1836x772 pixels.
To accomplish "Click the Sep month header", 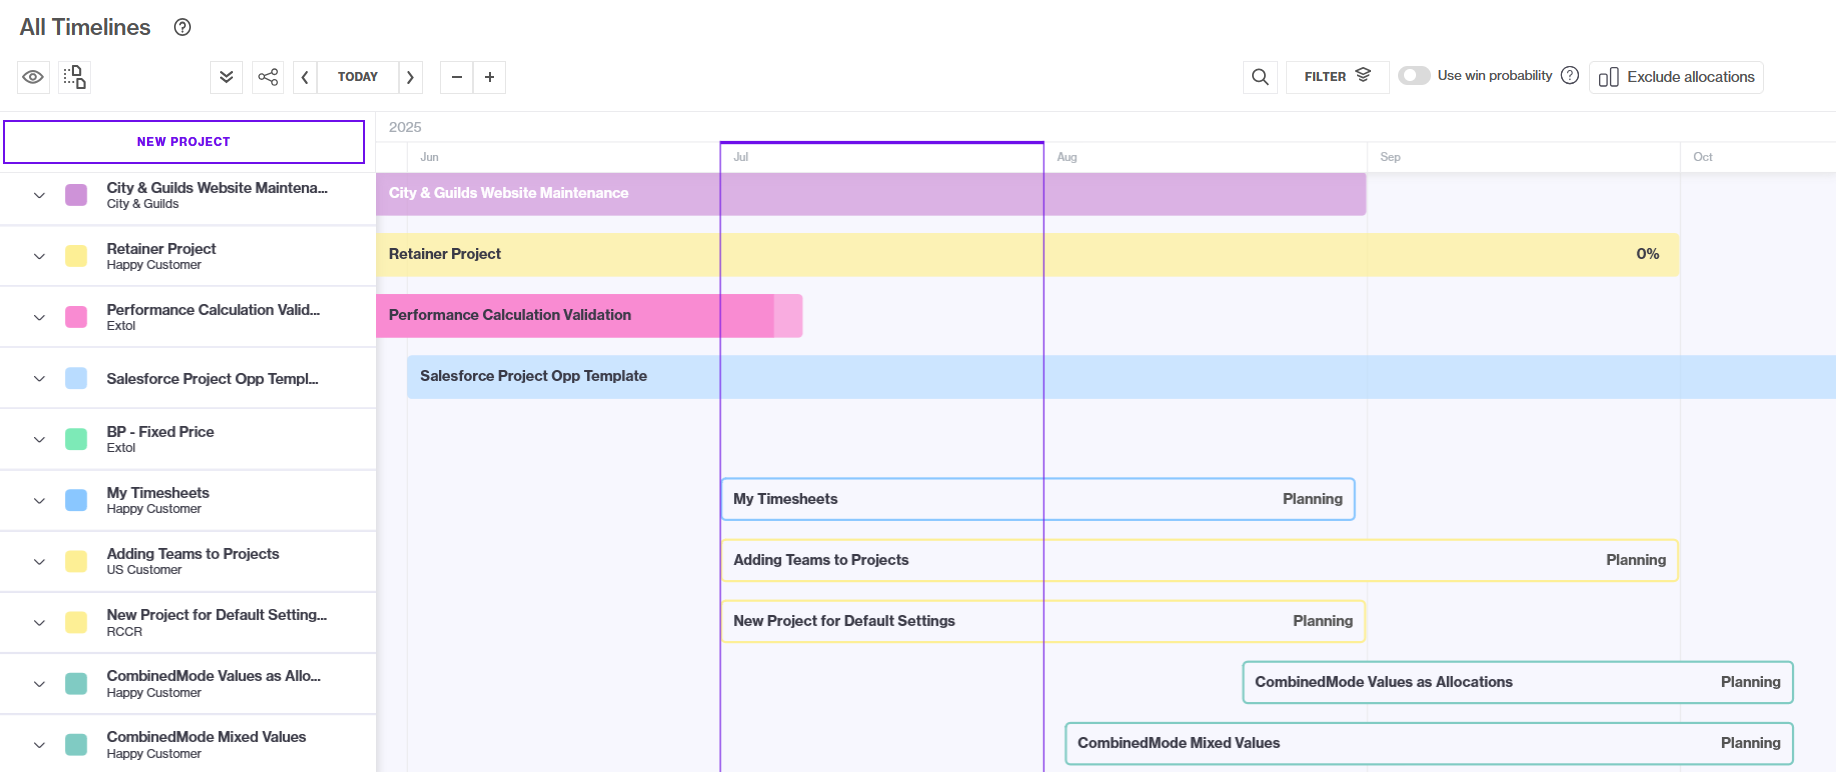I will 1390,157.
